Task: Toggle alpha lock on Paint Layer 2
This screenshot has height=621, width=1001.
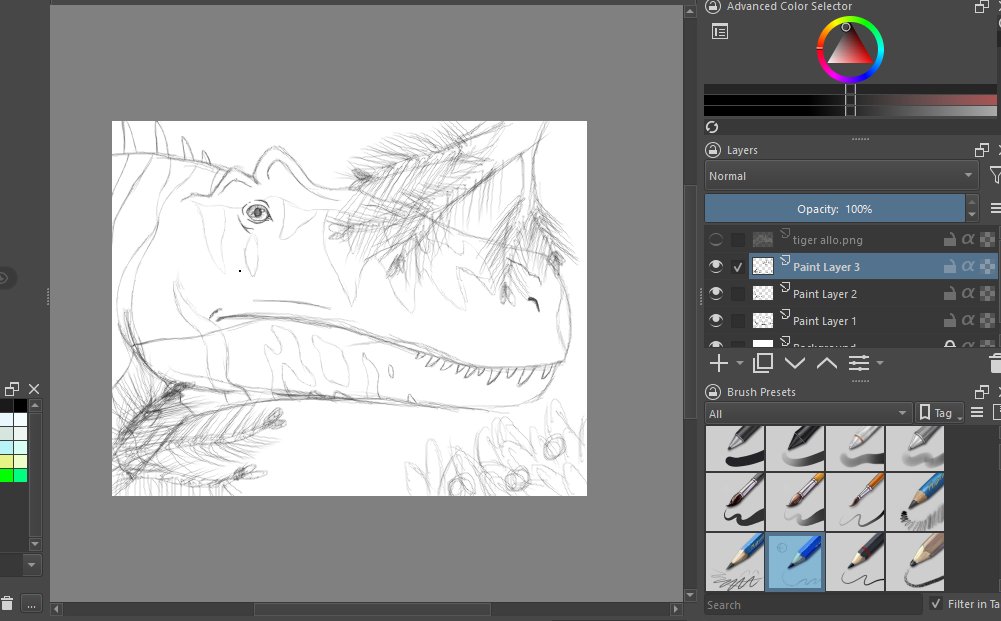Action: click(x=987, y=294)
